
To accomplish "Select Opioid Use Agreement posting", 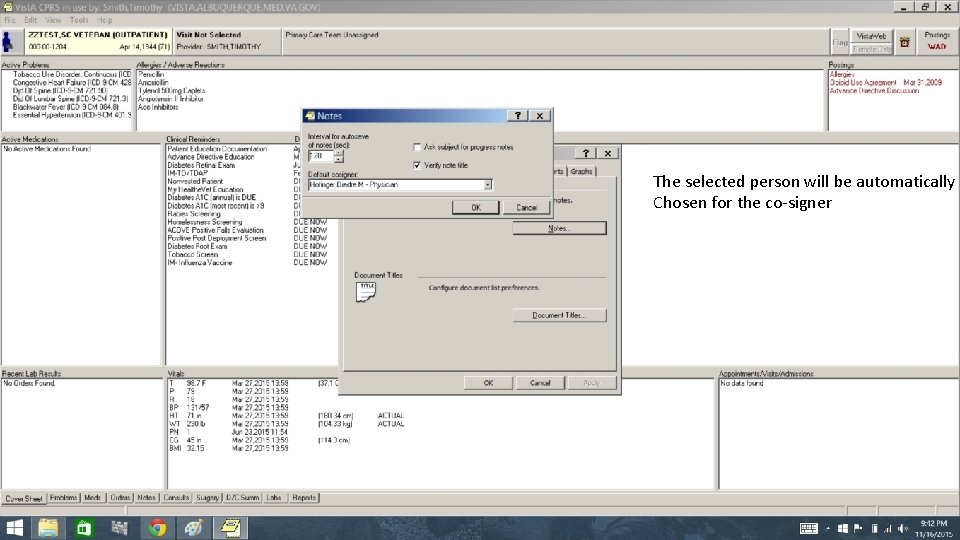I will [x=885, y=83].
